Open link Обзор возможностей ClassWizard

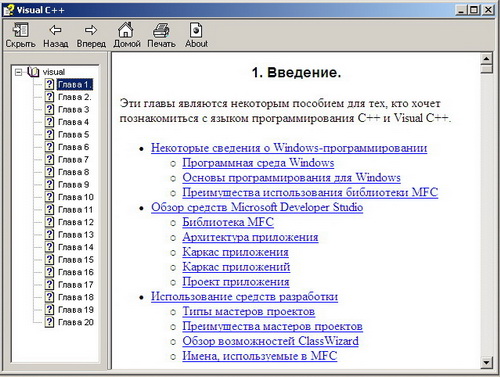270,341
